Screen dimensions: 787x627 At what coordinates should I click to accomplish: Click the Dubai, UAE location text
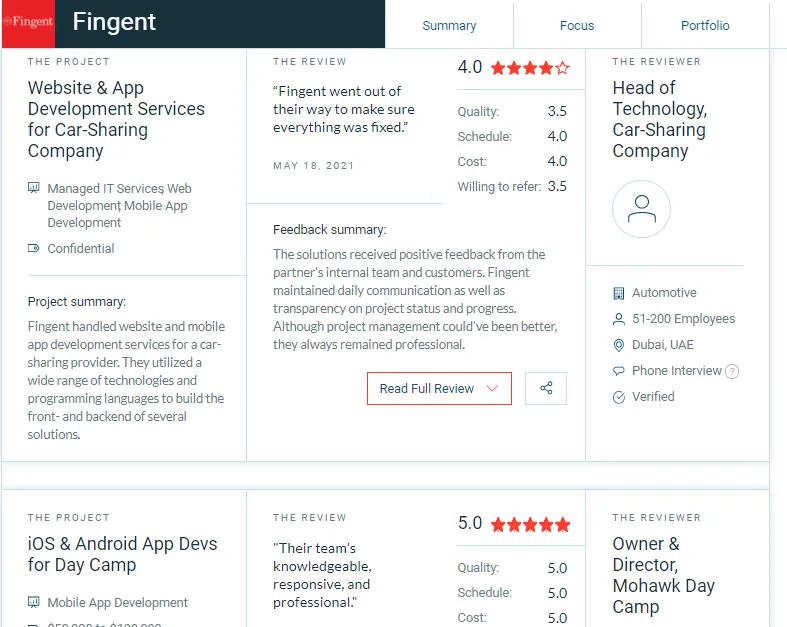[663, 345]
